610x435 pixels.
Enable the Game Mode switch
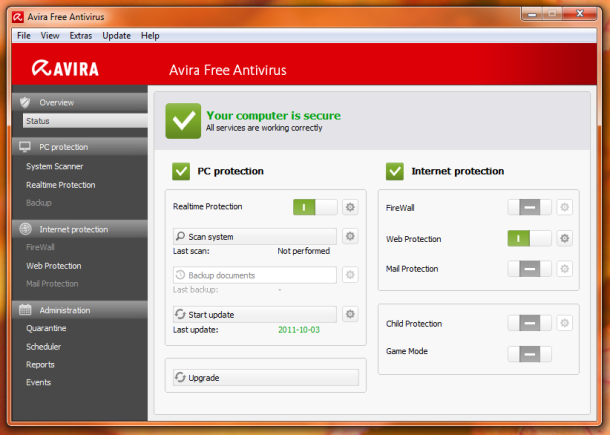click(529, 353)
